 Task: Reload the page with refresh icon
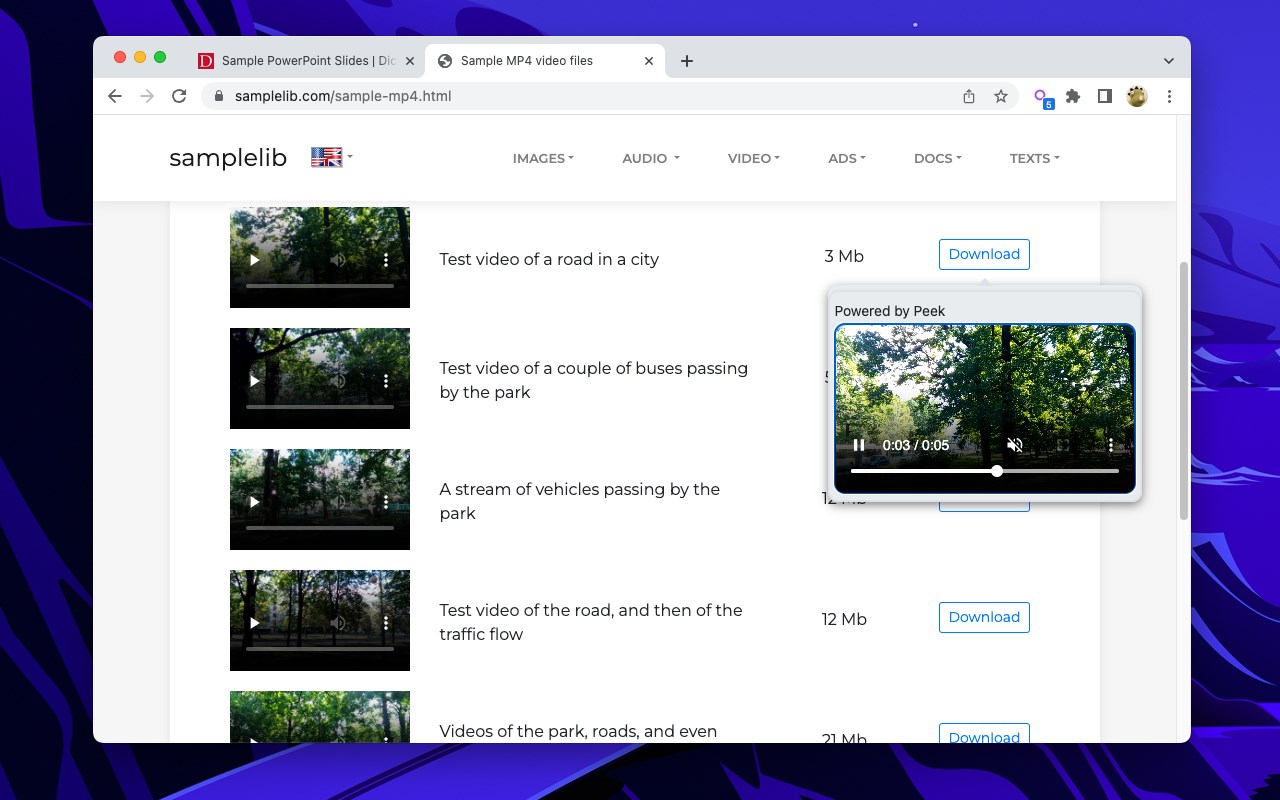(179, 96)
